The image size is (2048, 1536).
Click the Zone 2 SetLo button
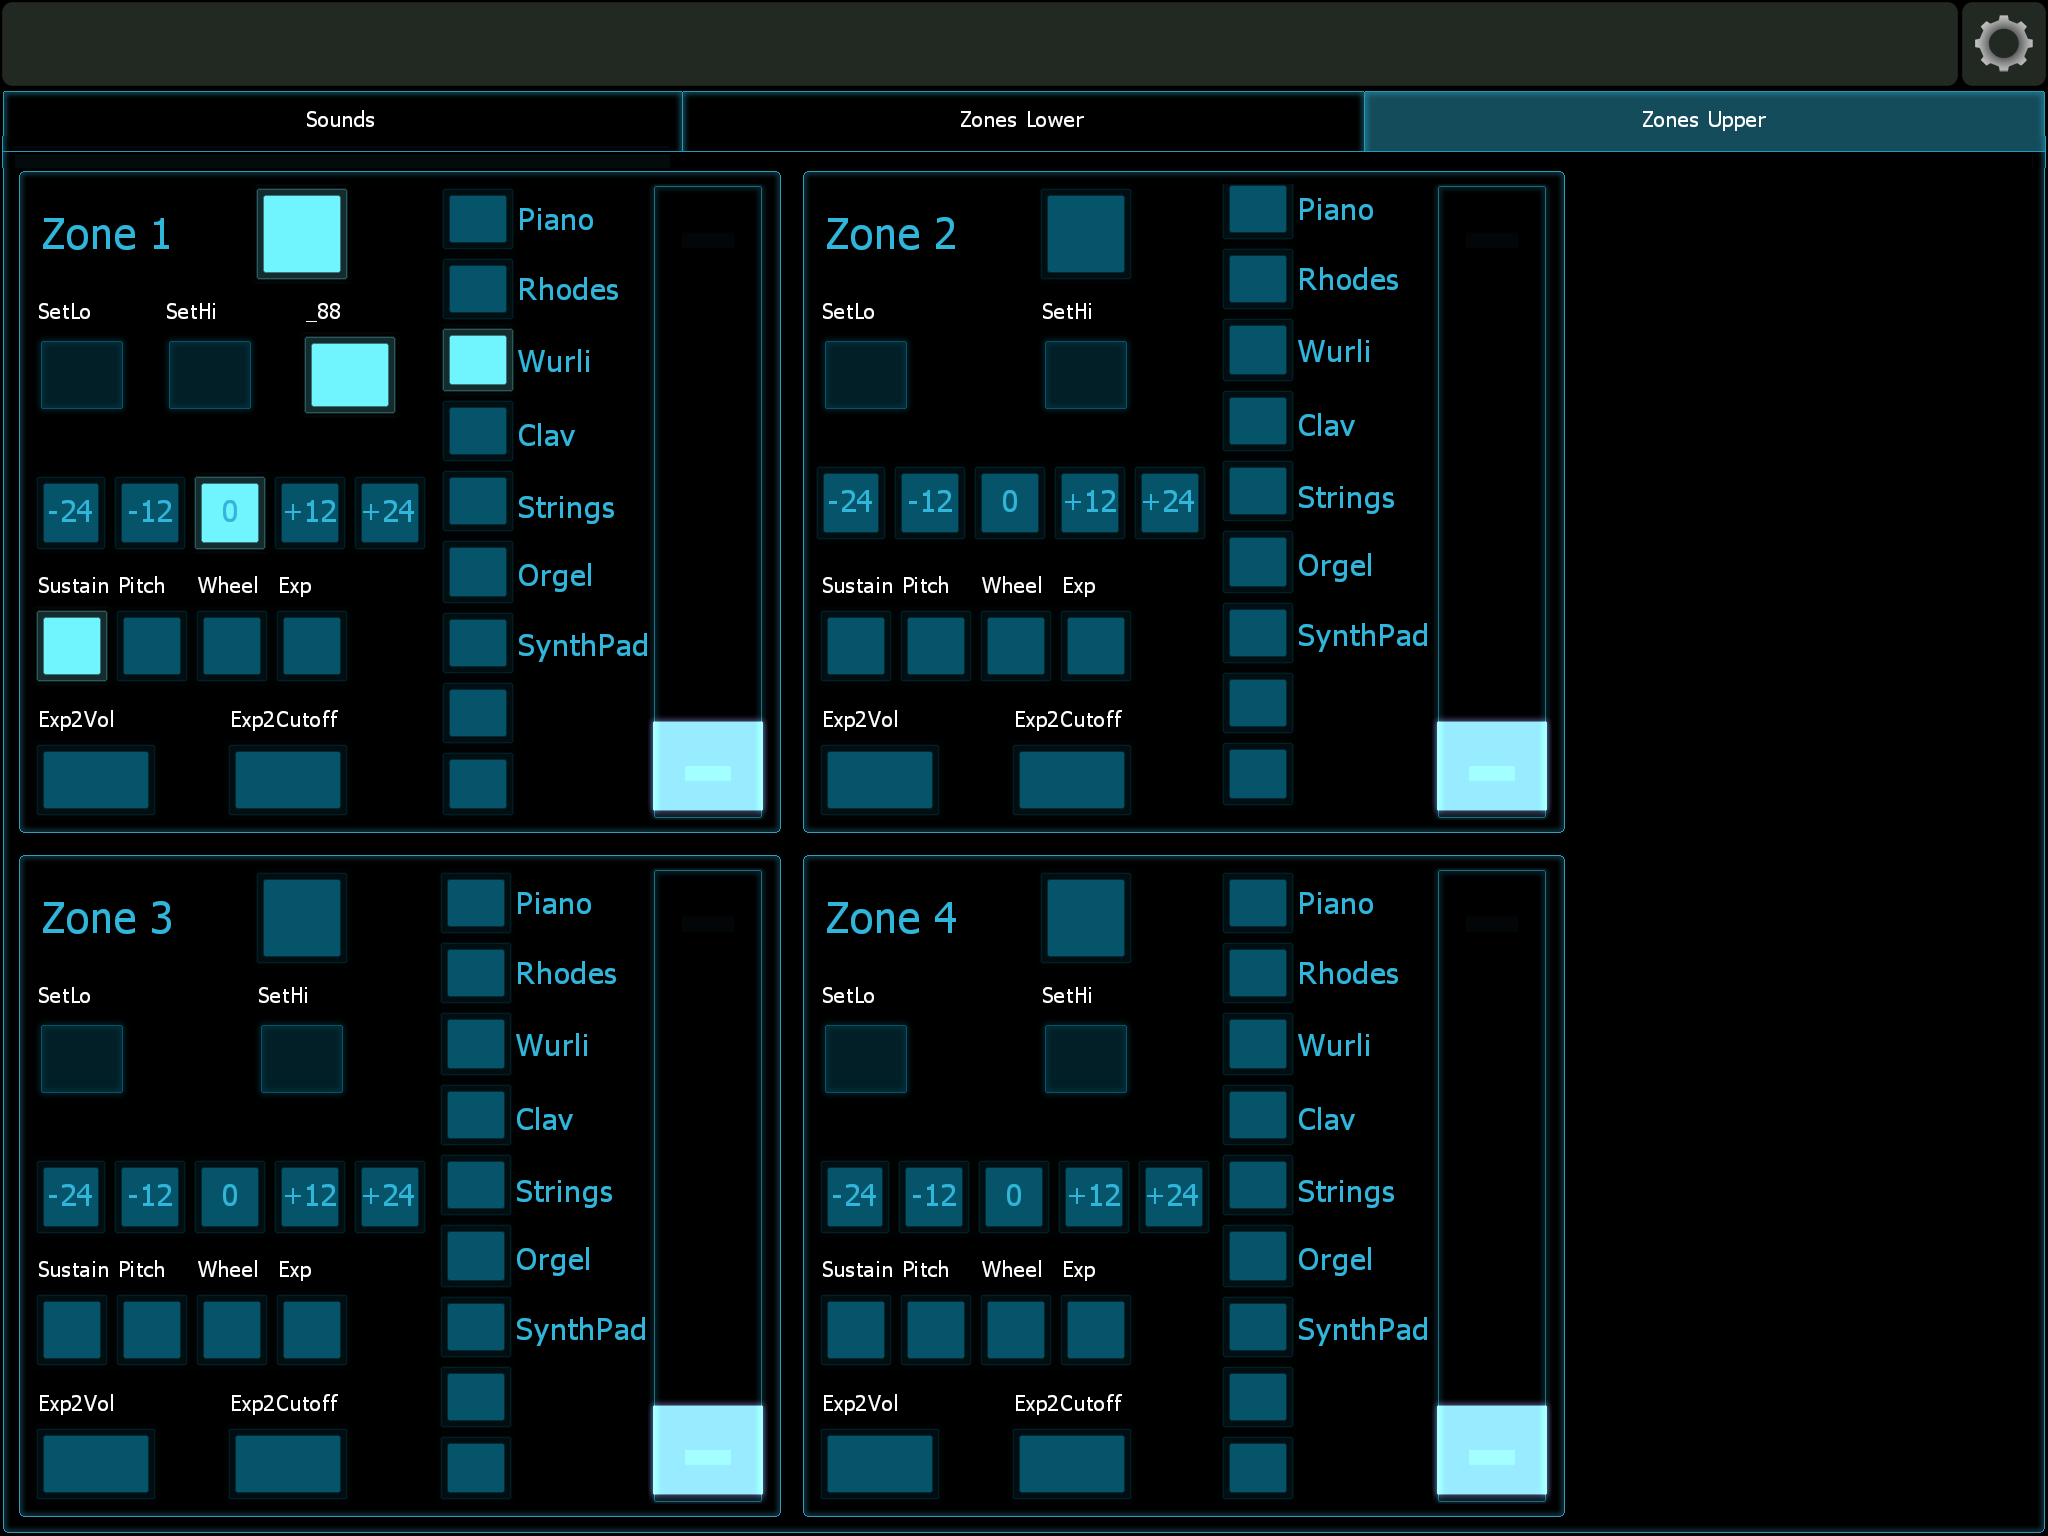pos(866,375)
